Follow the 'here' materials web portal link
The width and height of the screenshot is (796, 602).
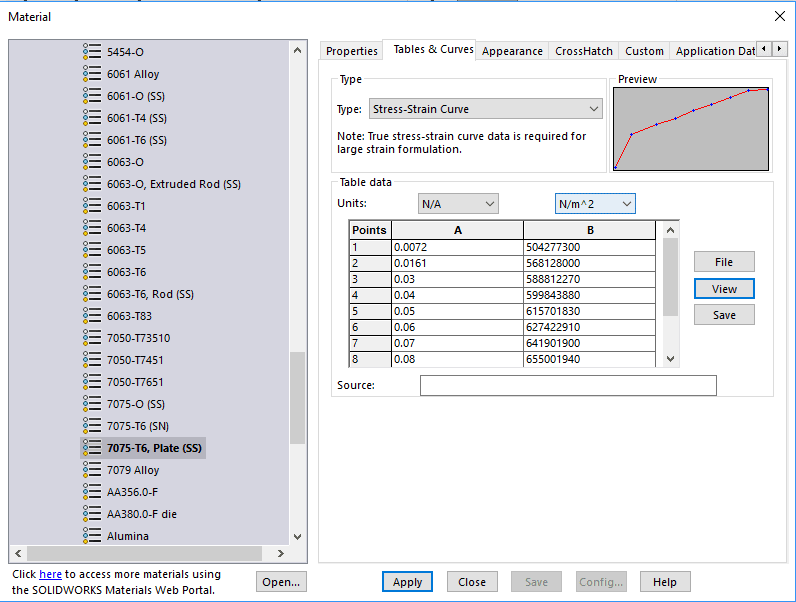point(50,574)
